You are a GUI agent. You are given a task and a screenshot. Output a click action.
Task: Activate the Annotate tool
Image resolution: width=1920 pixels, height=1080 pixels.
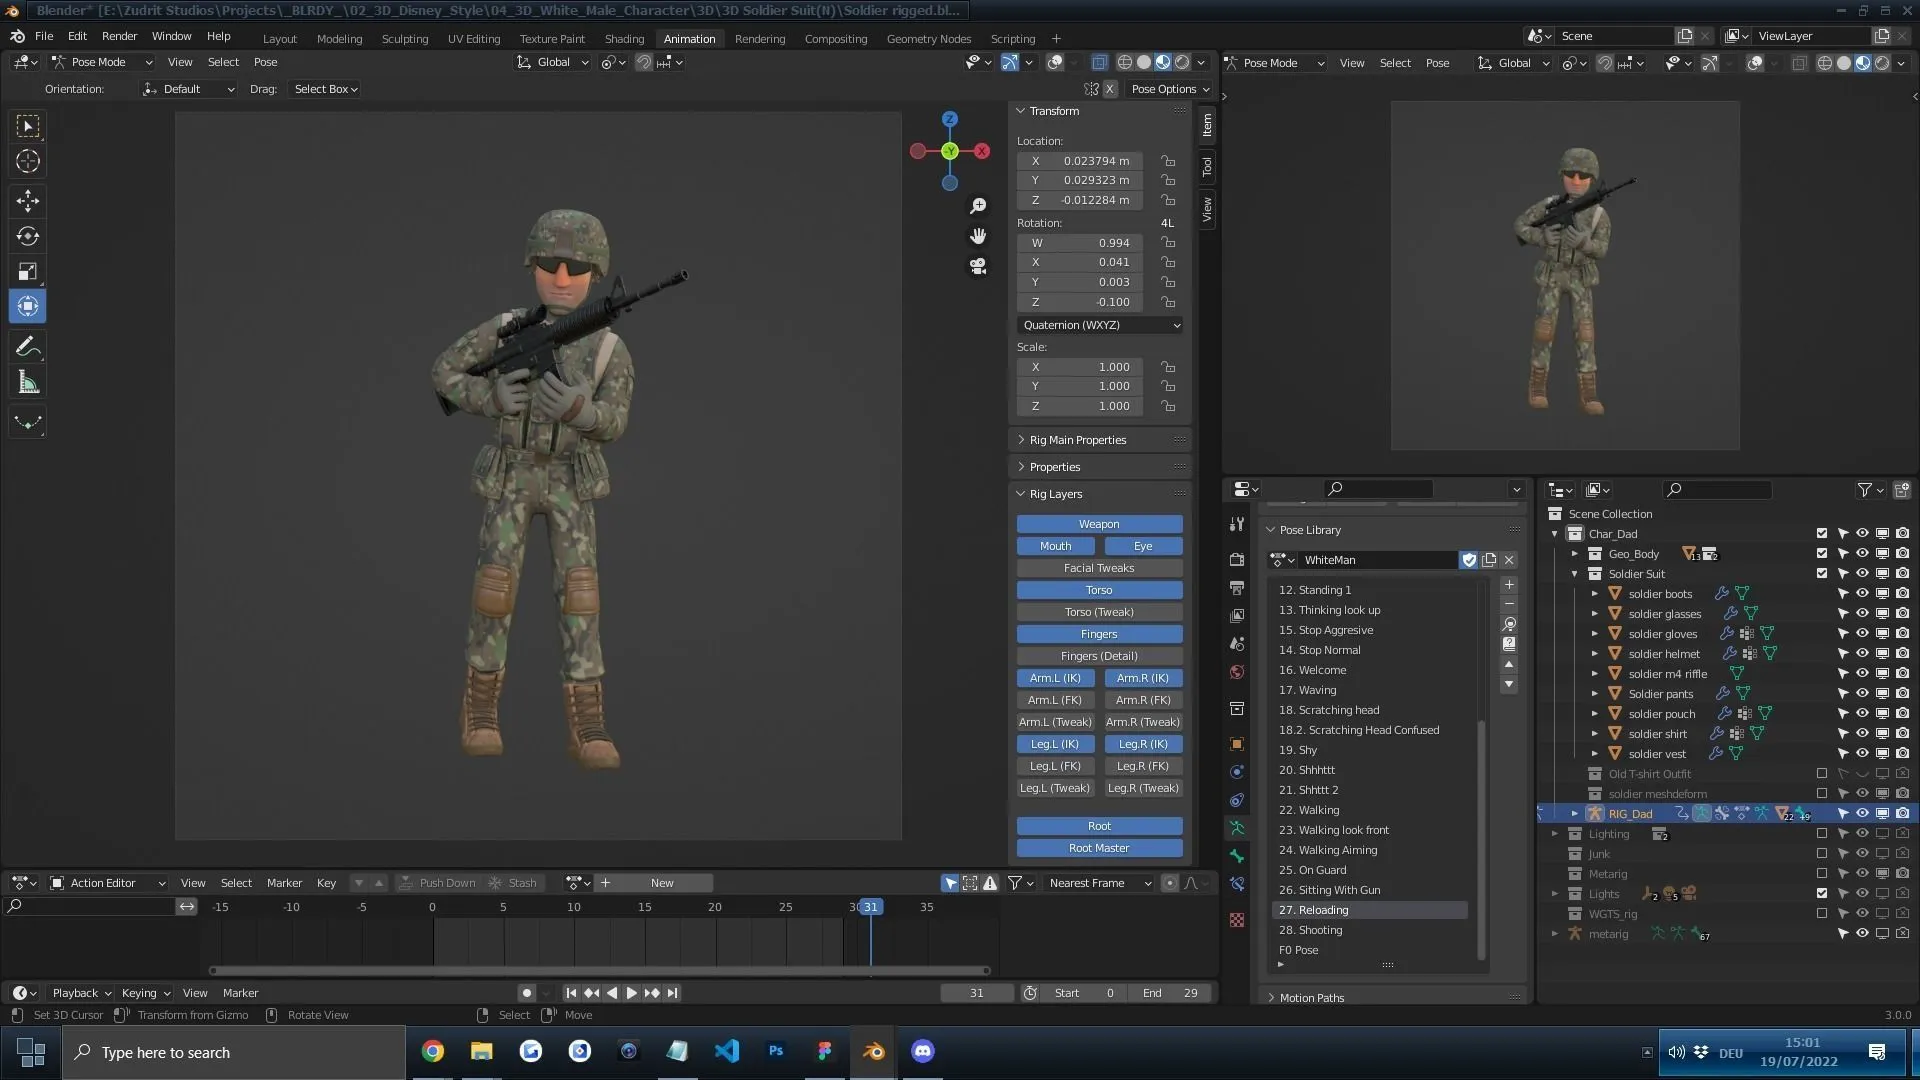[27, 346]
